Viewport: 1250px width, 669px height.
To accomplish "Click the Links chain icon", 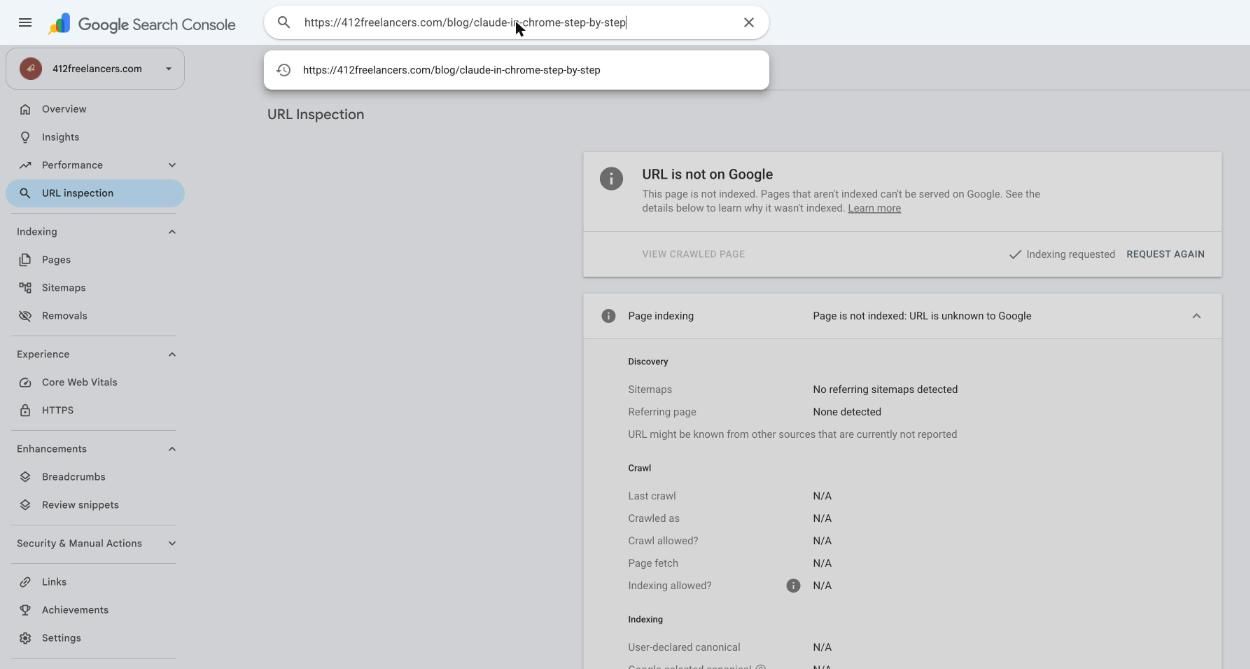I will click(x=25, y=582).
